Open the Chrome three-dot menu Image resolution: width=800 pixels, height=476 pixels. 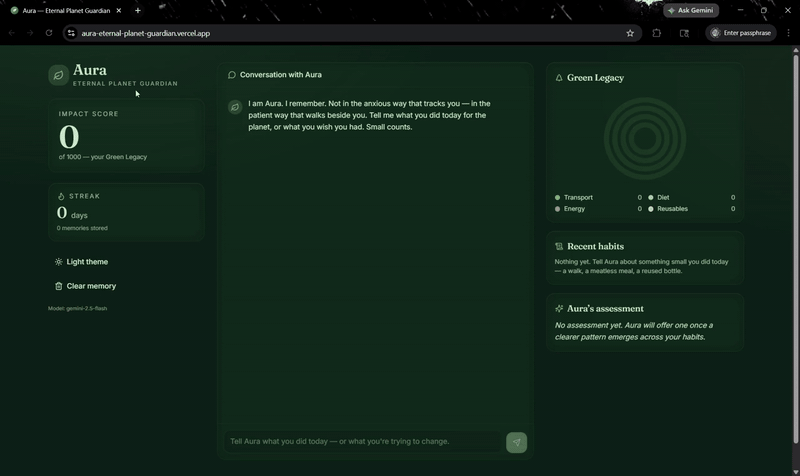(788, 33)
